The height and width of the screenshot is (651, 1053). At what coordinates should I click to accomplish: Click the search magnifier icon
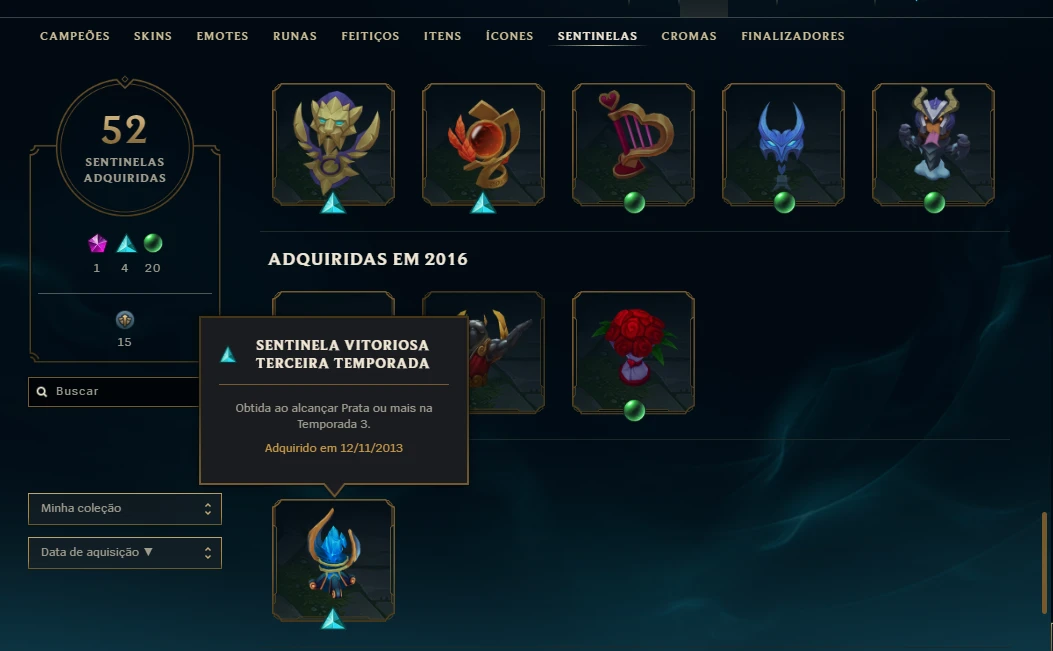[42, 392]
